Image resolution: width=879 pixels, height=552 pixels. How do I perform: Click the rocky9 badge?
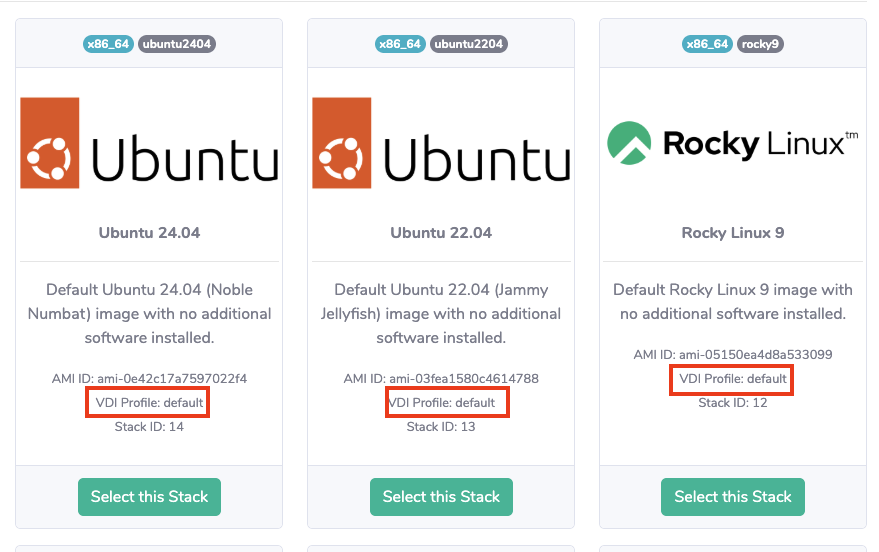(760, 44)
